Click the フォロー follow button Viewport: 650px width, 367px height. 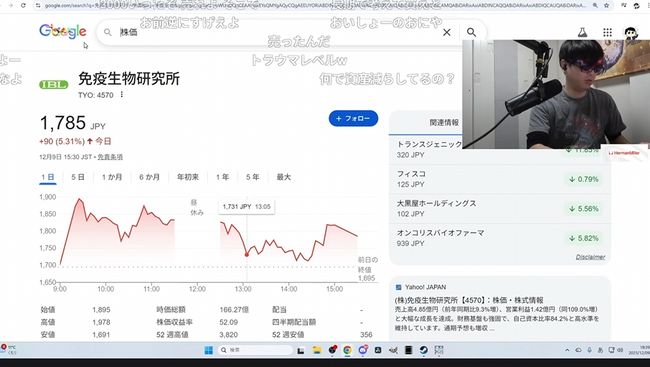[353, 119]
